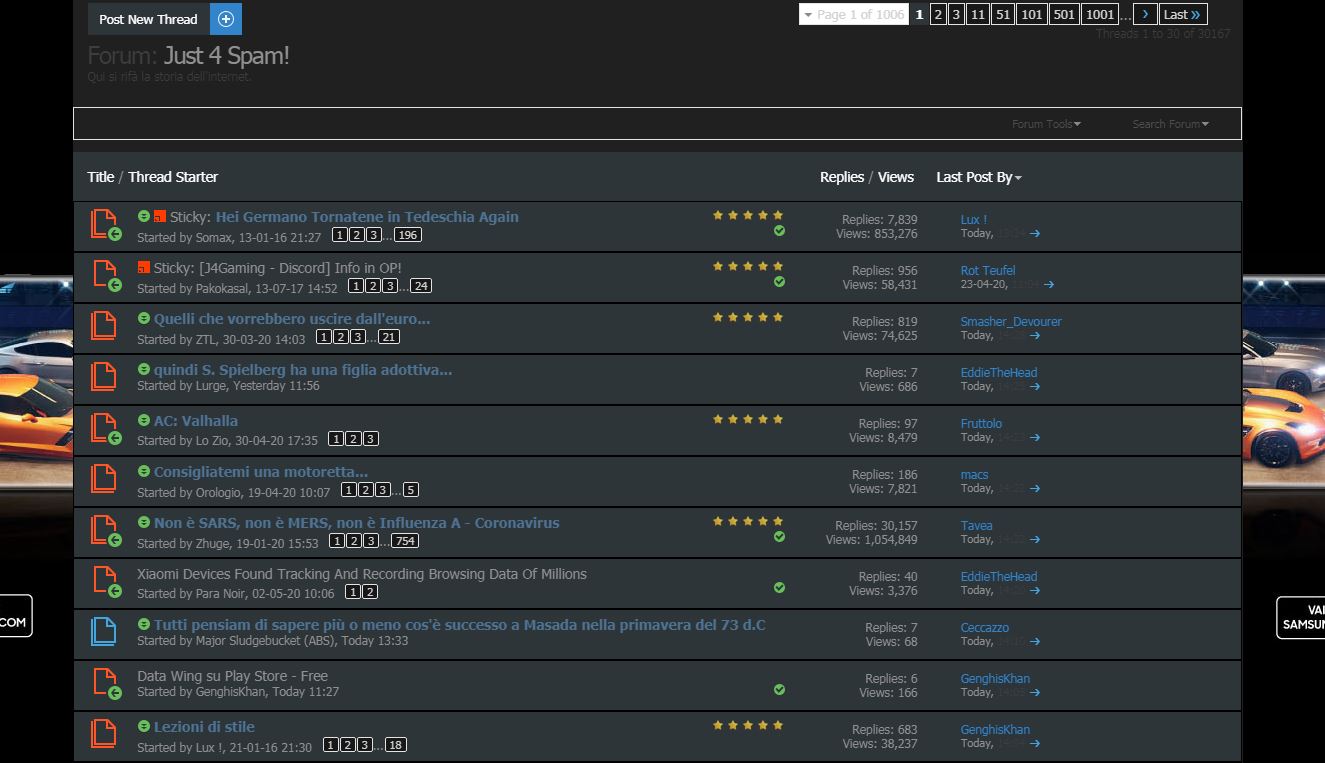Click the green checkmark icon in Data Wing row

point(779,690)
